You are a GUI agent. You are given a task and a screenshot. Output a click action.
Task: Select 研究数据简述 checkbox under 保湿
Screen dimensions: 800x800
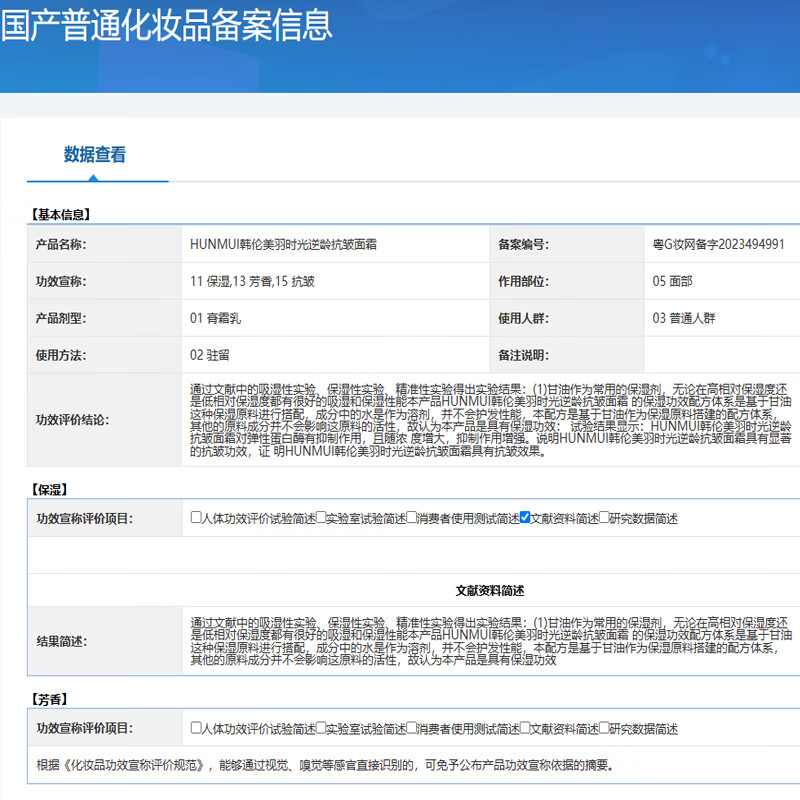coord(604,518)
